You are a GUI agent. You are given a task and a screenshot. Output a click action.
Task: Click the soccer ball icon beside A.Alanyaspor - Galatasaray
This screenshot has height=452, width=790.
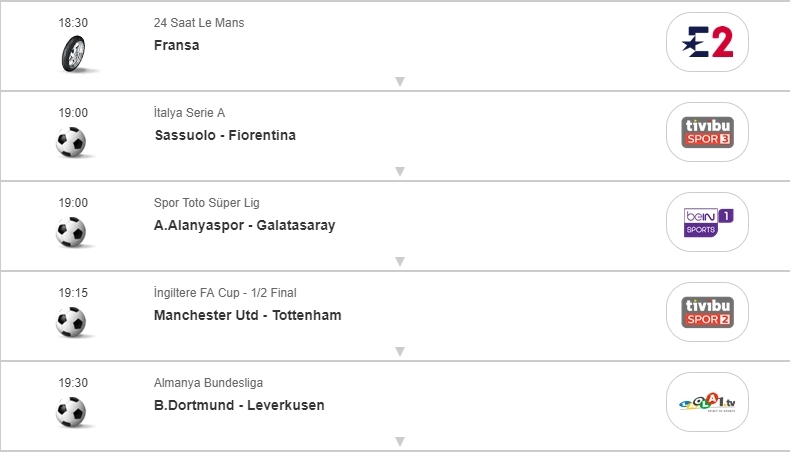(x=72, y=232)
